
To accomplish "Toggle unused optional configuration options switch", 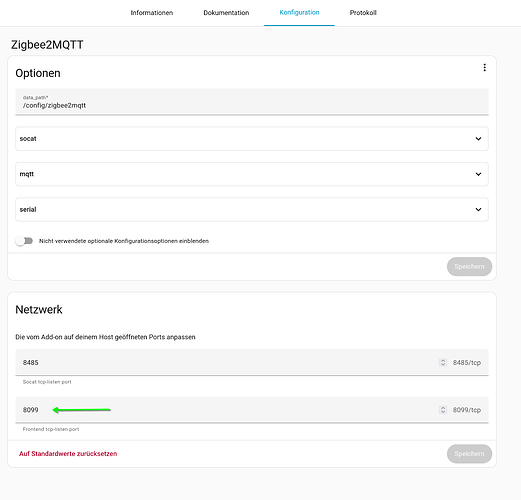I will point(24,241).
